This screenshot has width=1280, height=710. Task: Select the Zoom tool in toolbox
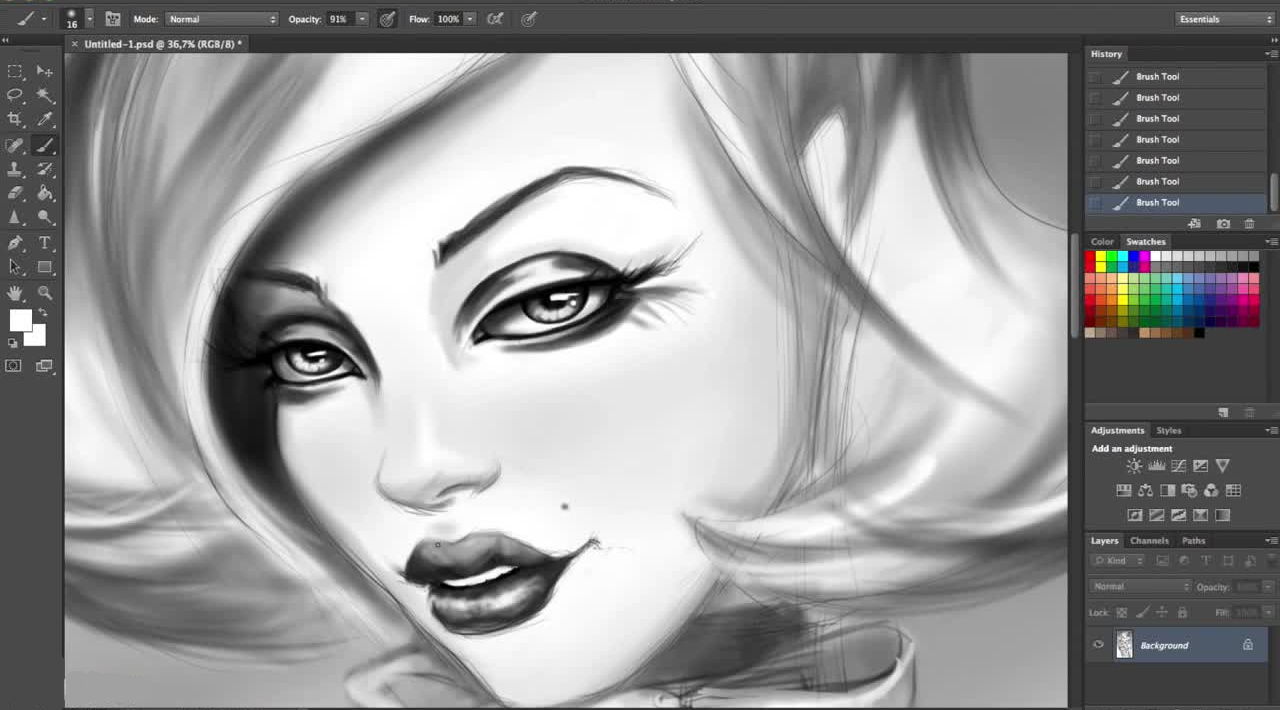(45, 293)
